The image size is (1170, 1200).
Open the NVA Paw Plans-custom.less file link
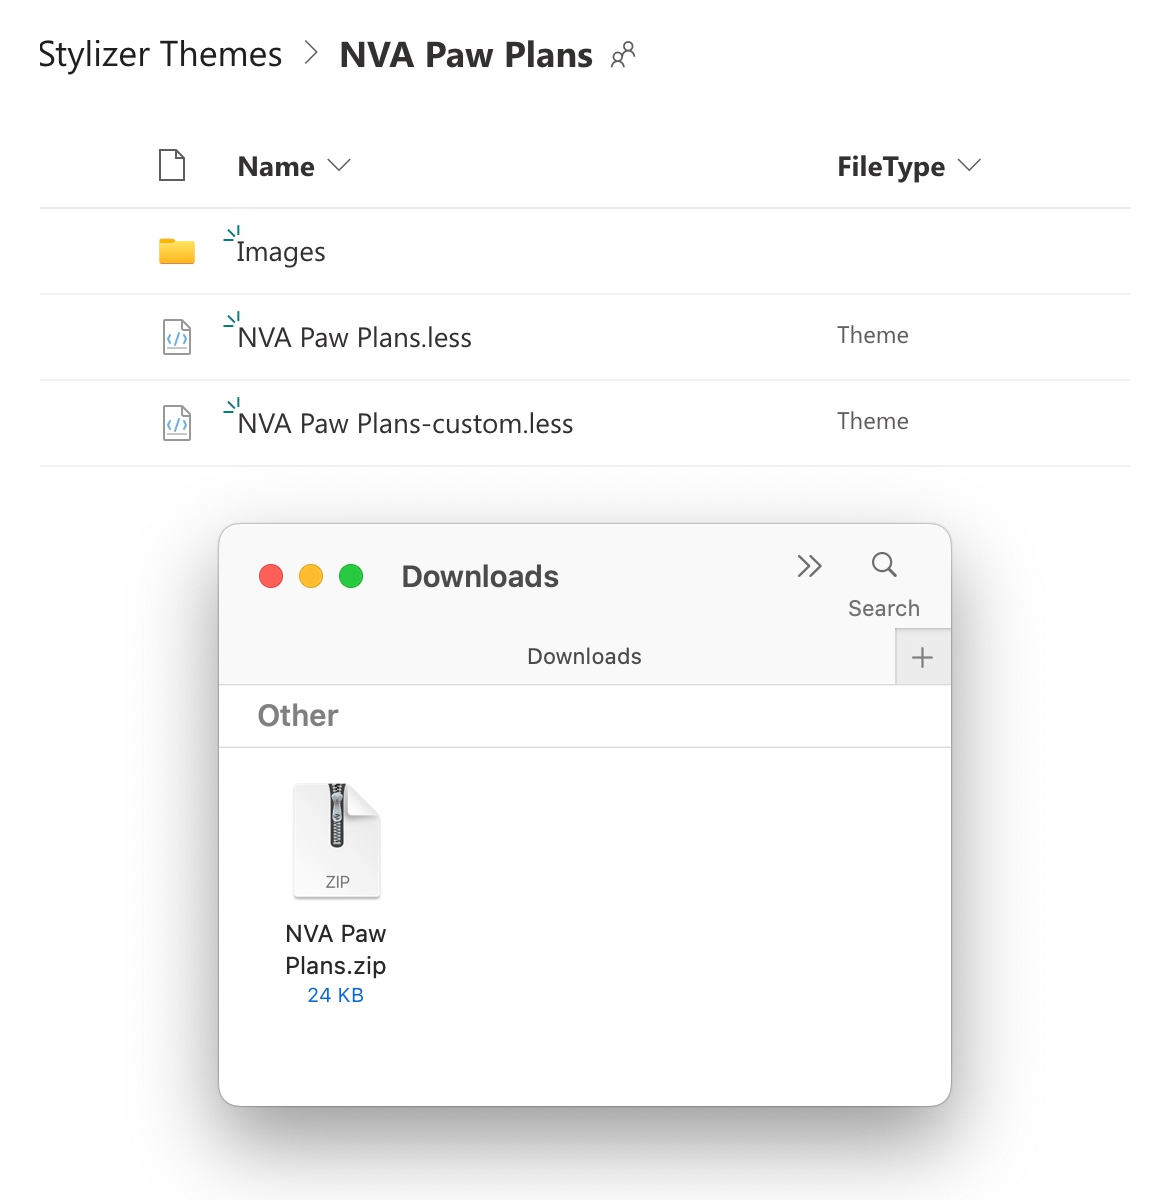[406, 424]
